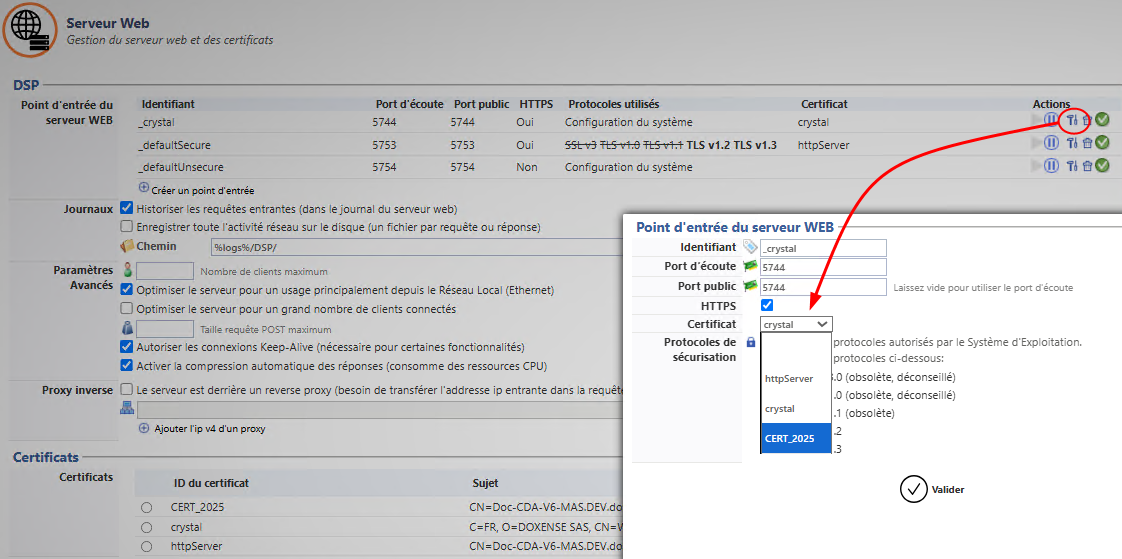Delete the _defaultSecure entry point
1122x559 pixels.
tap(1087, 143)
